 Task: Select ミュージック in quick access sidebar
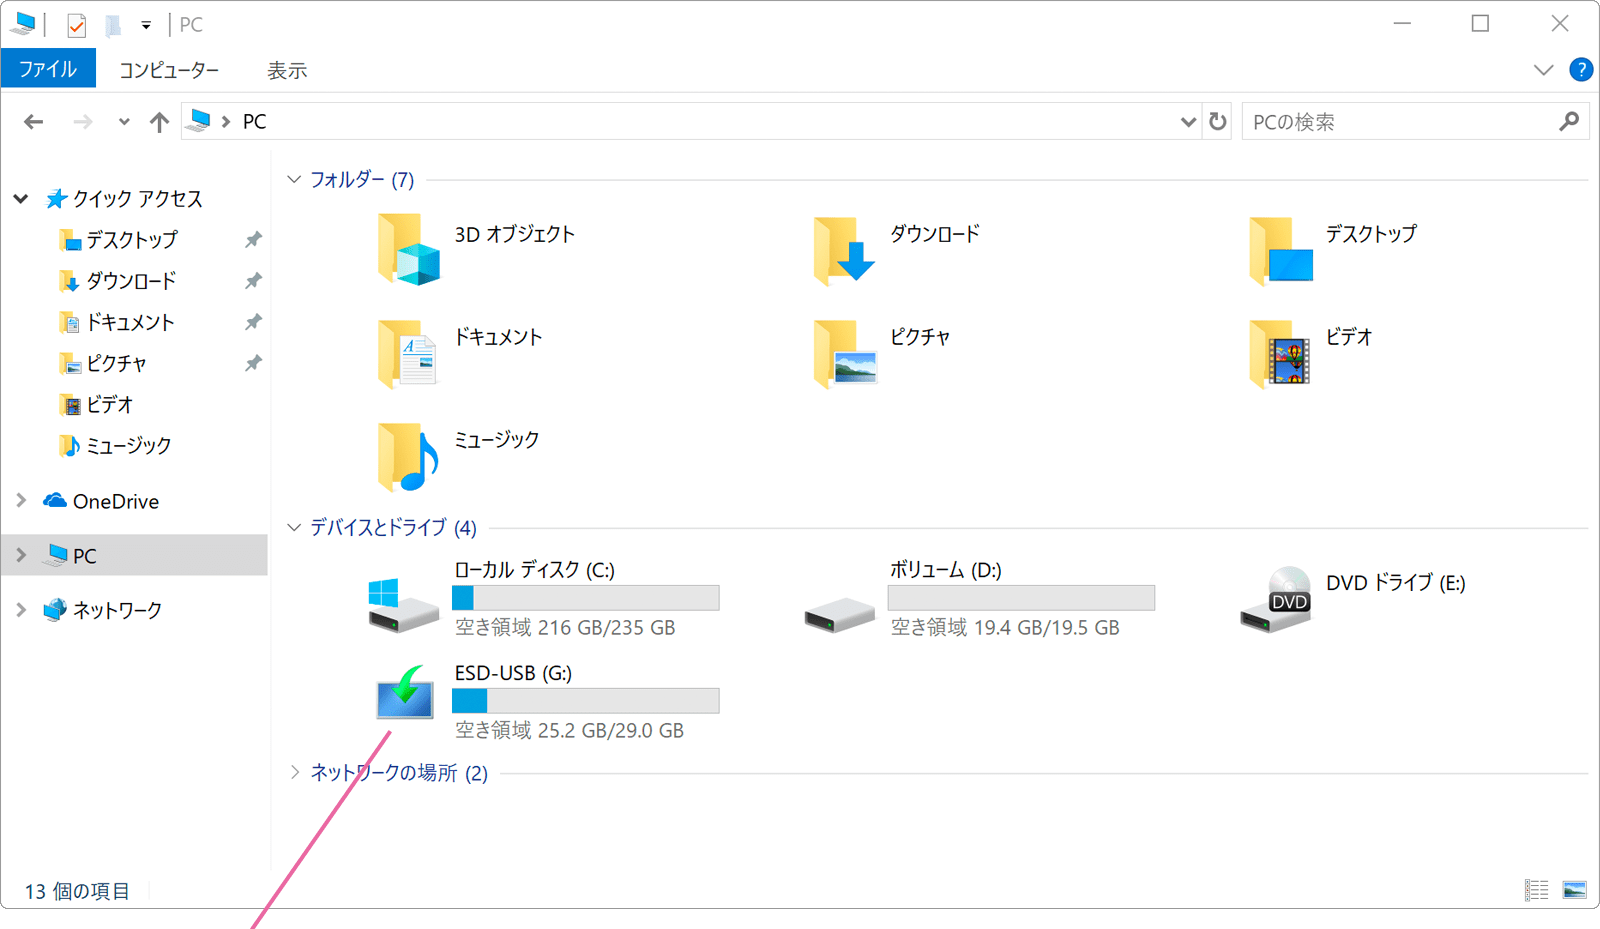click(128, 445)
